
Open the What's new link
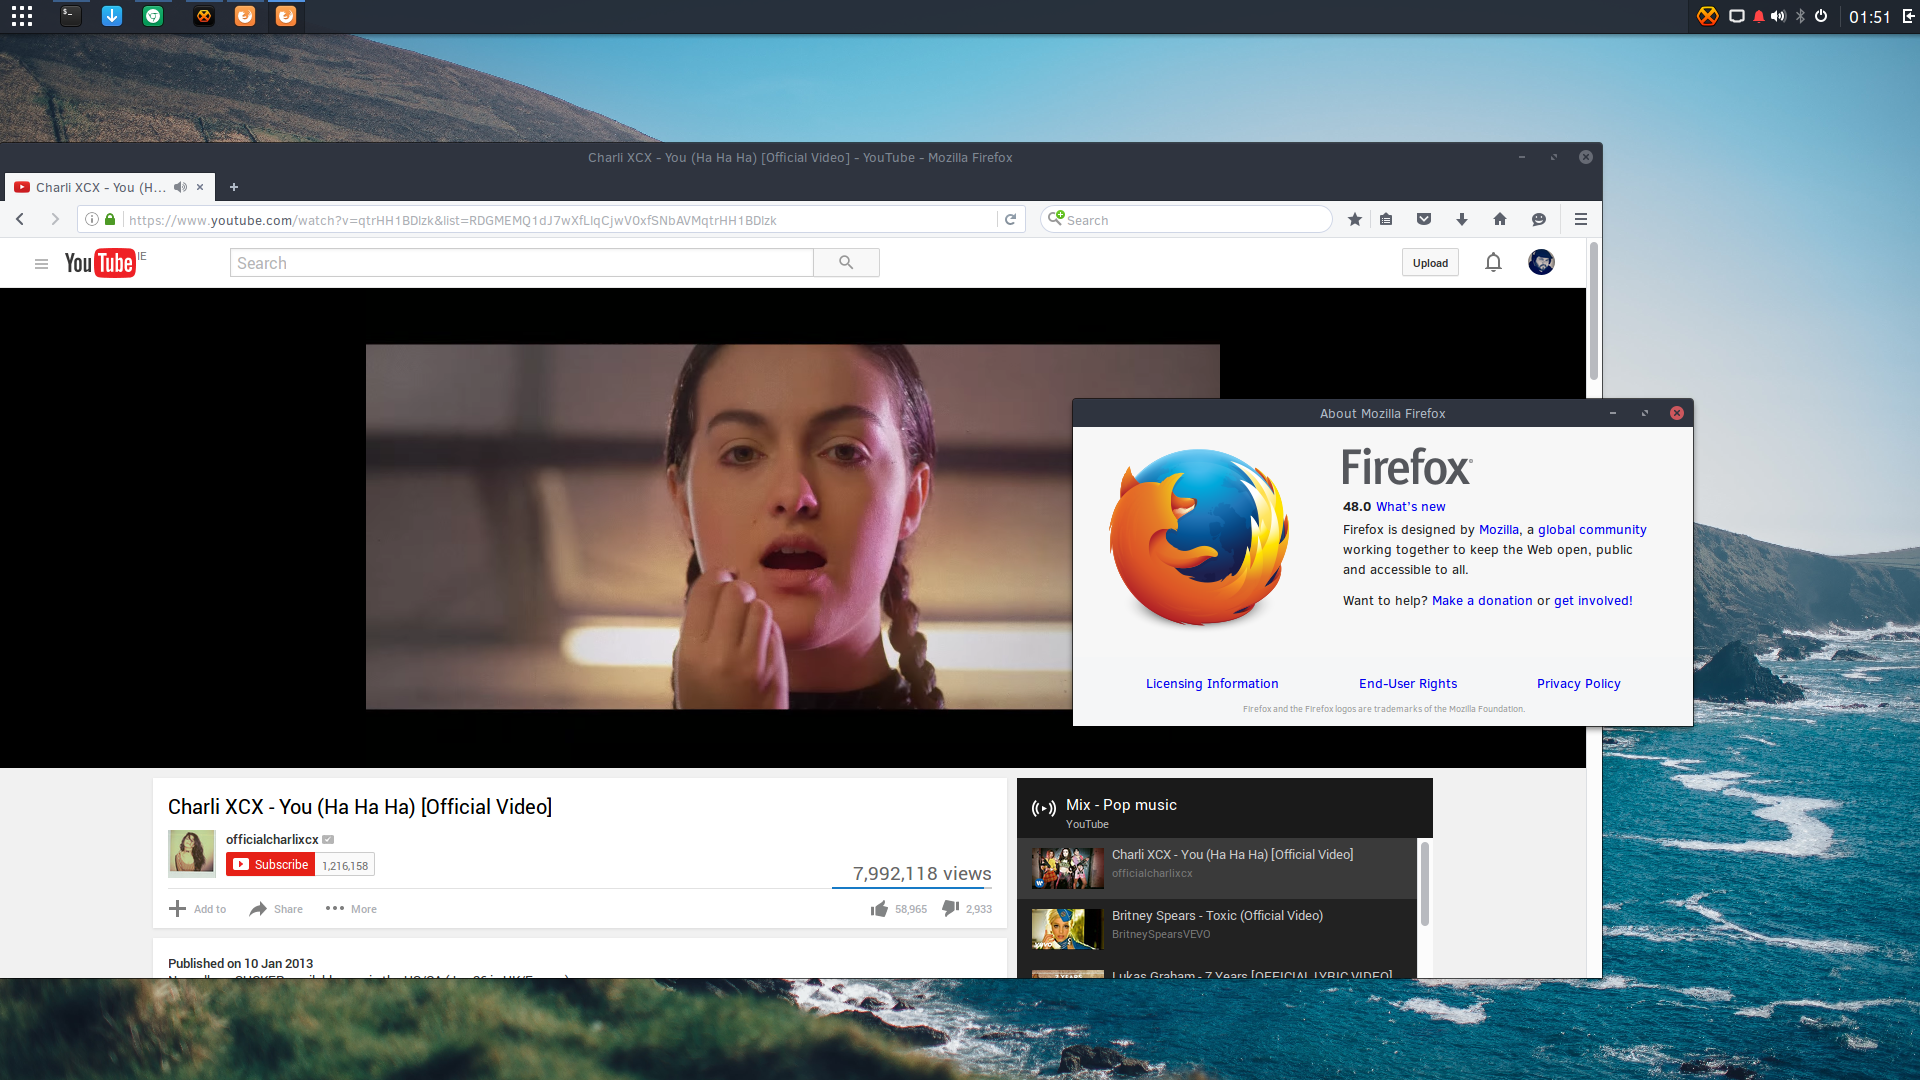(x=1410, y=507)
